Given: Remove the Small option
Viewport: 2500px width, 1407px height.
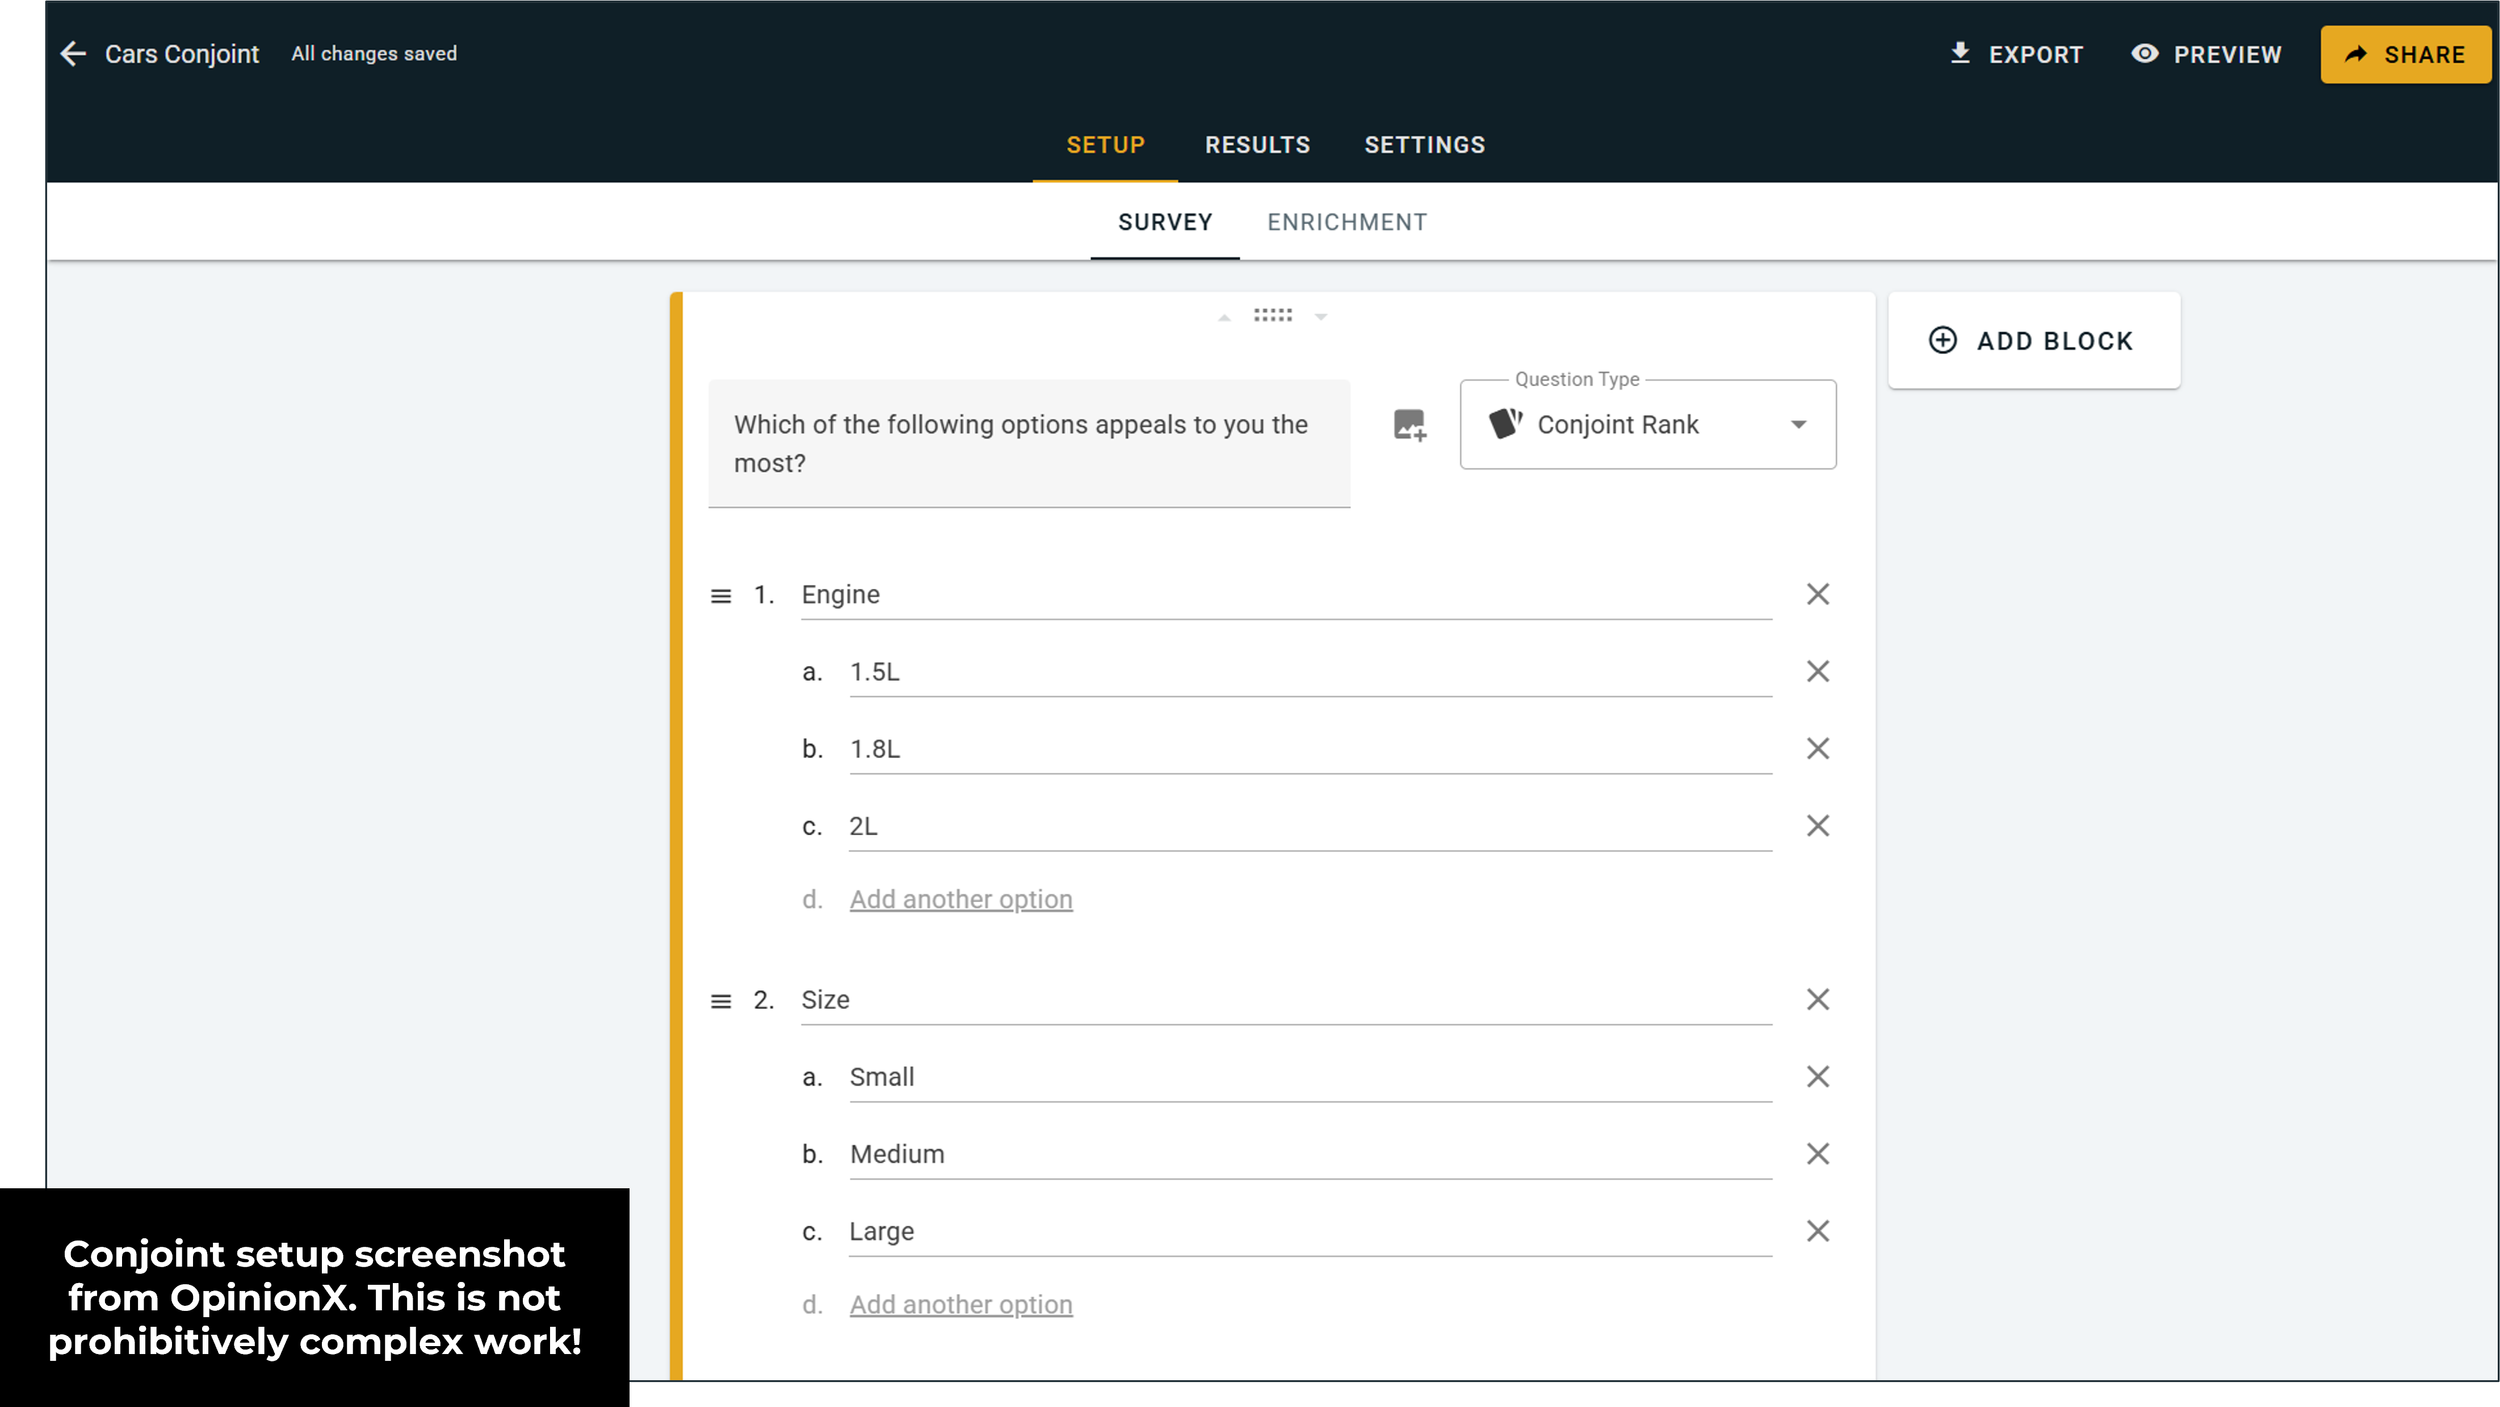Looking at the screenshot, I should point(1818,1077).
